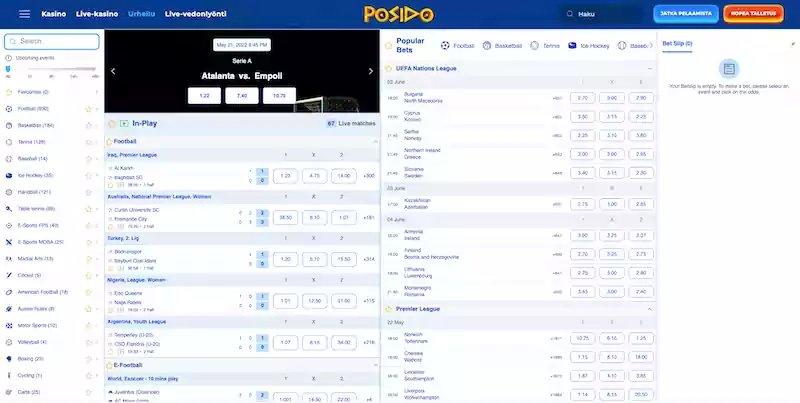800x403 pixels.
Task: Click the Popular Bets star icon
Action: click(x=388, y=46)
